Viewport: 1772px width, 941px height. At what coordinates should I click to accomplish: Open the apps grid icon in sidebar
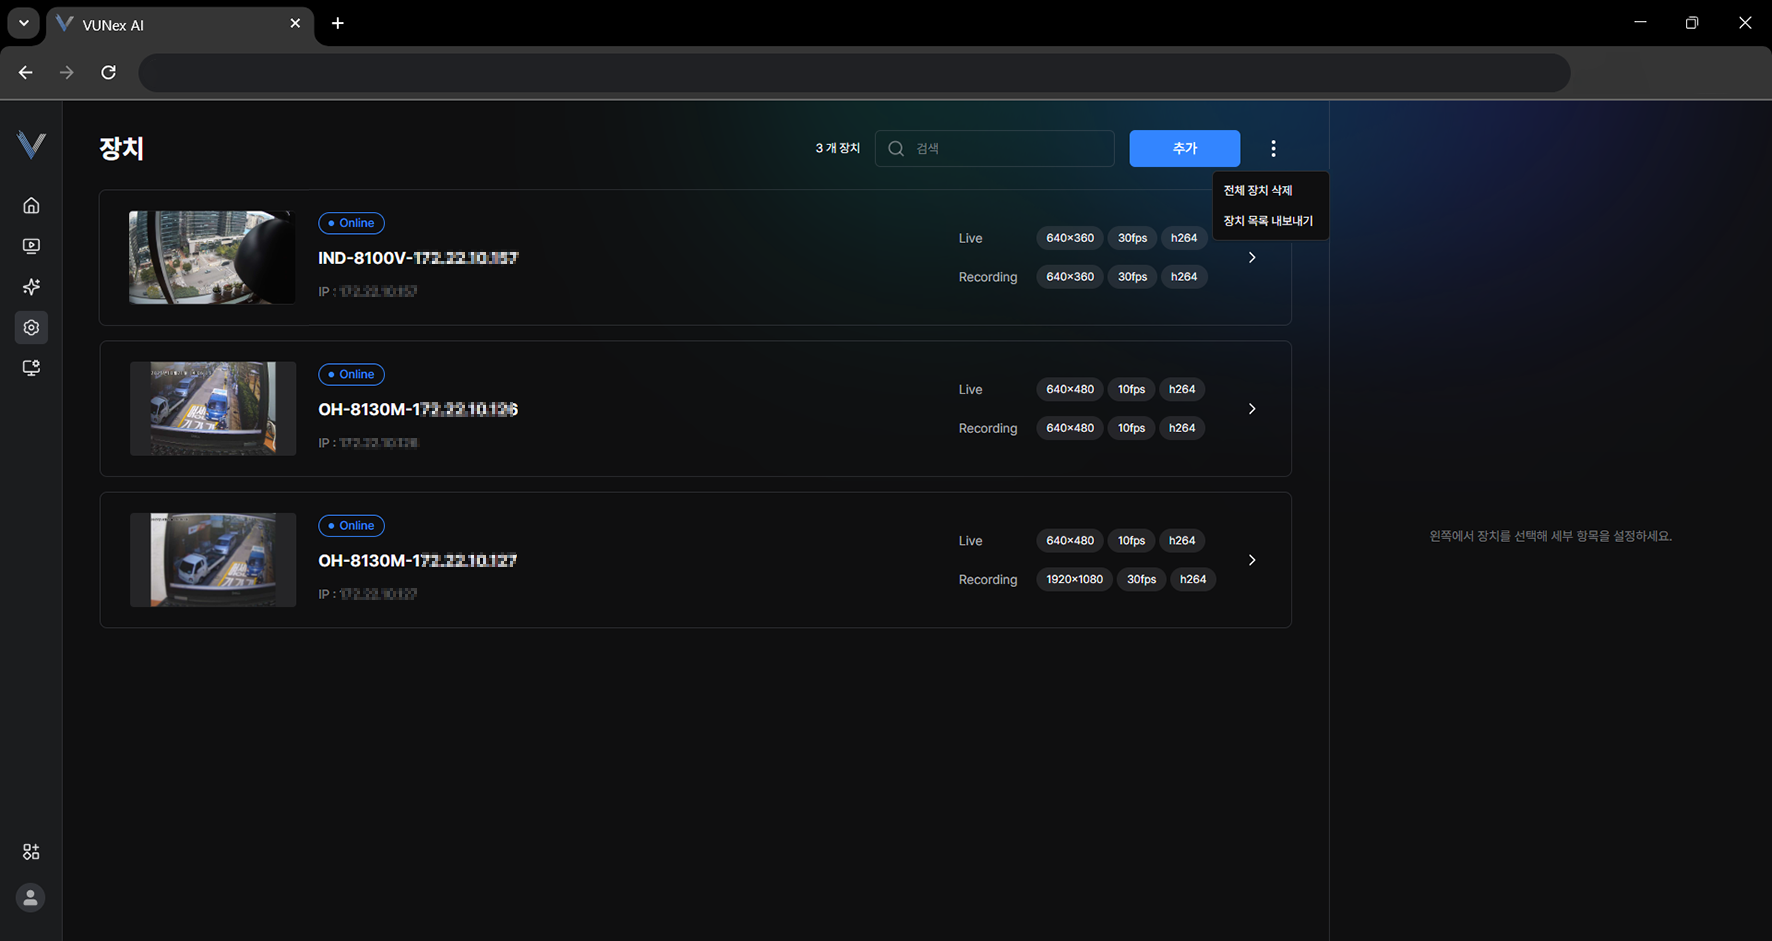[x=31, y=852]
